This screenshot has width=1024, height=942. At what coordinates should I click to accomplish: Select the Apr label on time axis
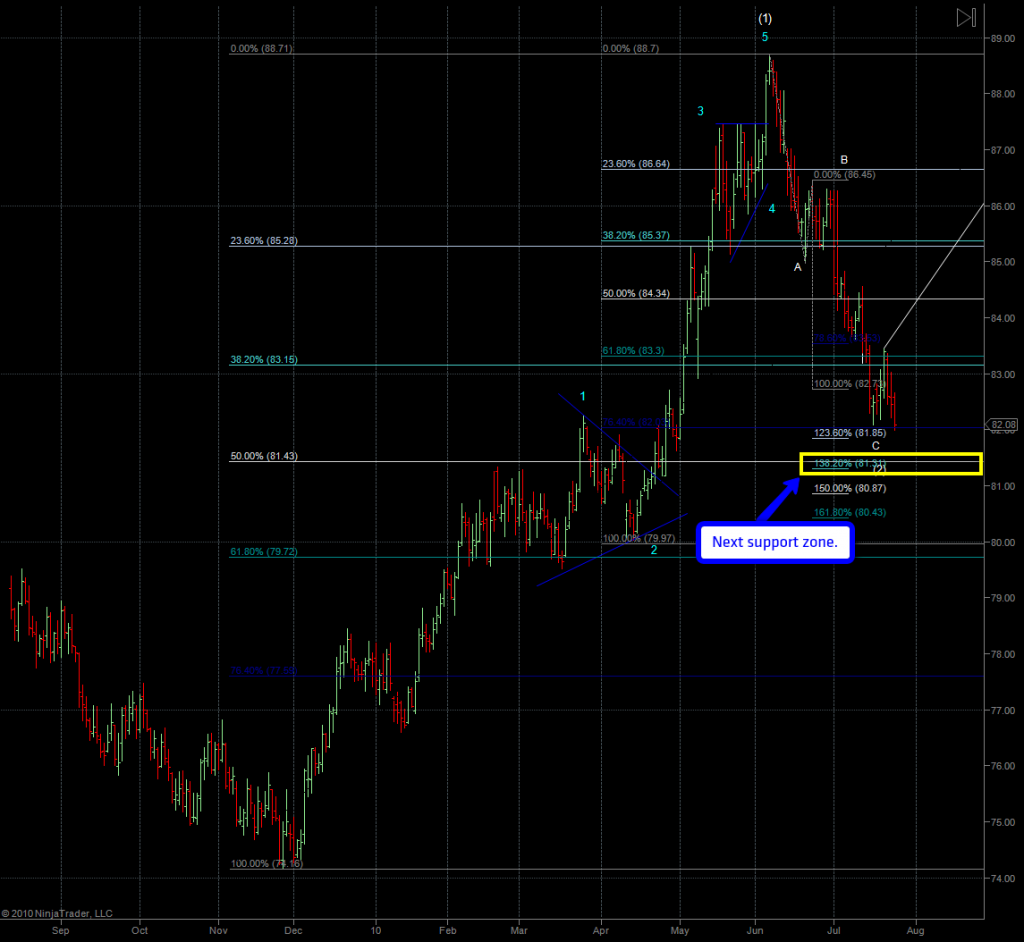[601, 931]
